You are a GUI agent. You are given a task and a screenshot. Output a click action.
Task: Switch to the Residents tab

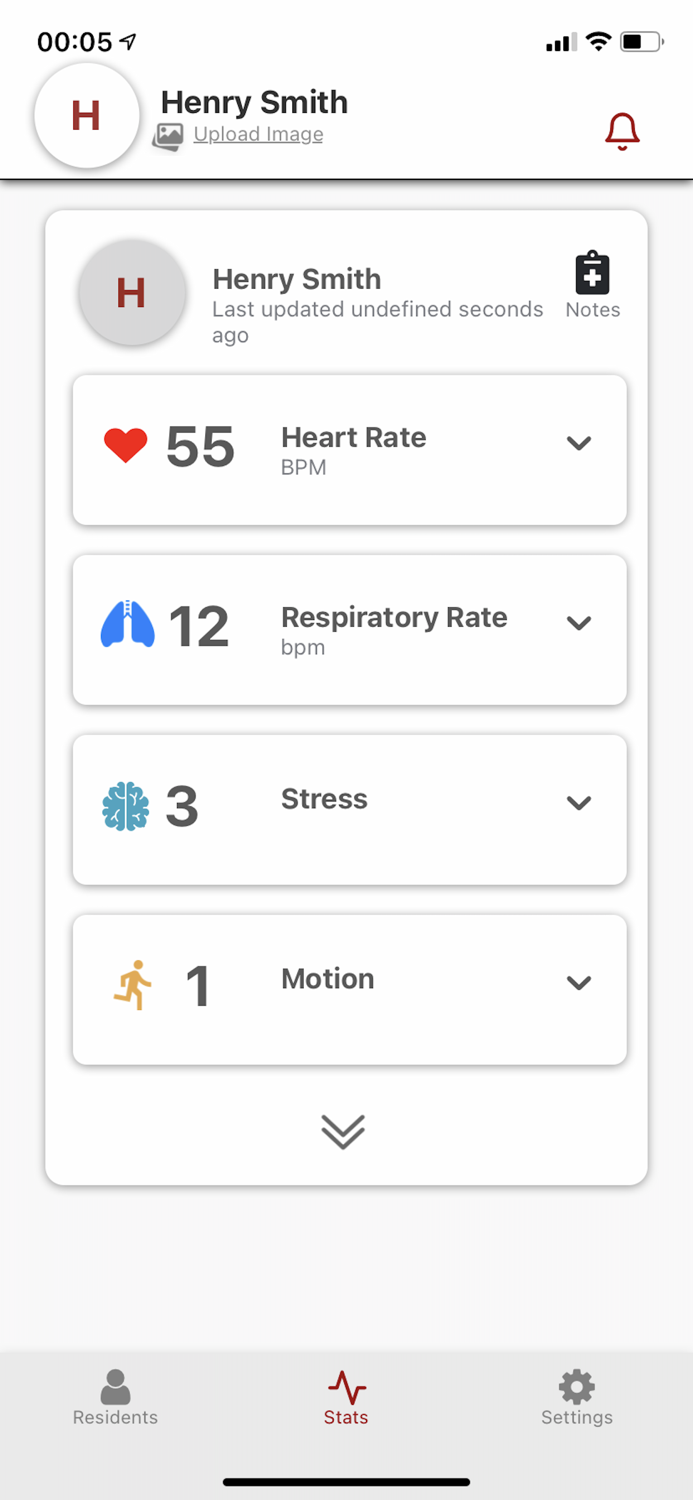pyautogui.click(x=115, y=1398)
